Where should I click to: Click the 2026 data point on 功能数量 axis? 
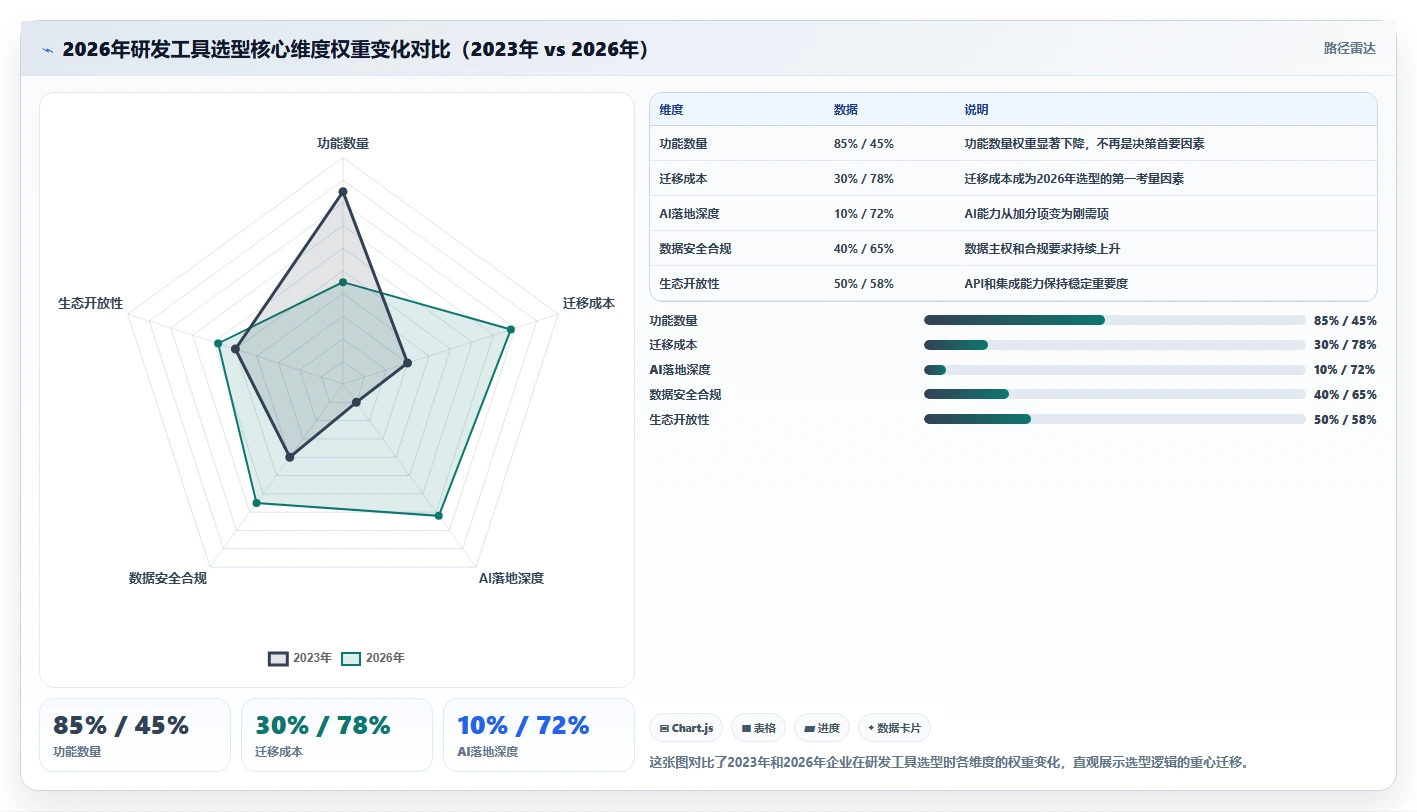point(343,283)
